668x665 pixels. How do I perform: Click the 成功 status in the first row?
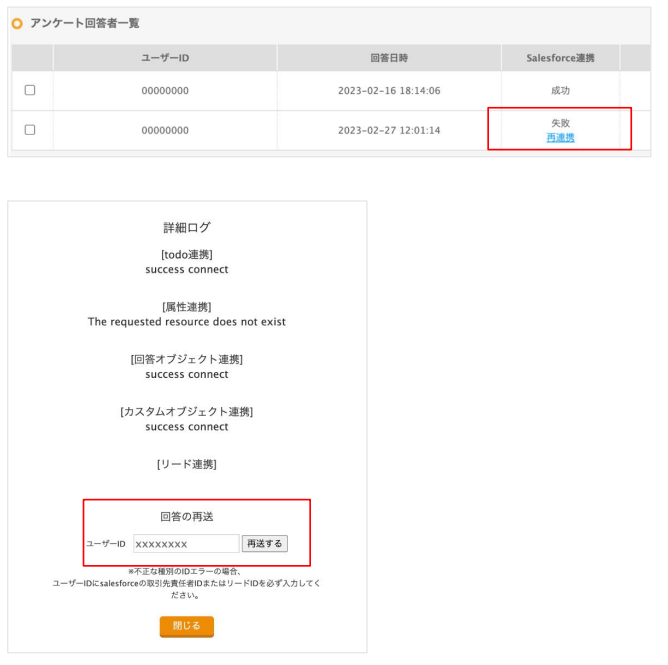560,90
